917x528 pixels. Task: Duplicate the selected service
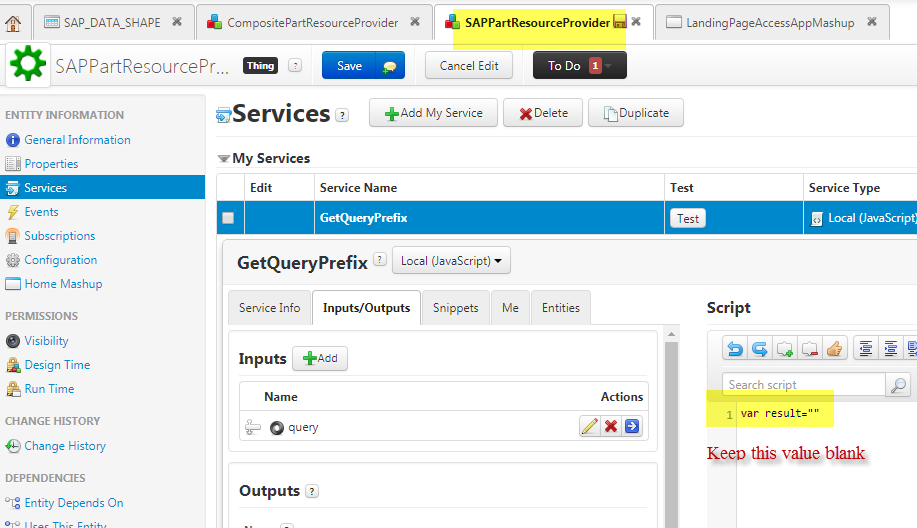pyautogui.click(x=636, y=113)
